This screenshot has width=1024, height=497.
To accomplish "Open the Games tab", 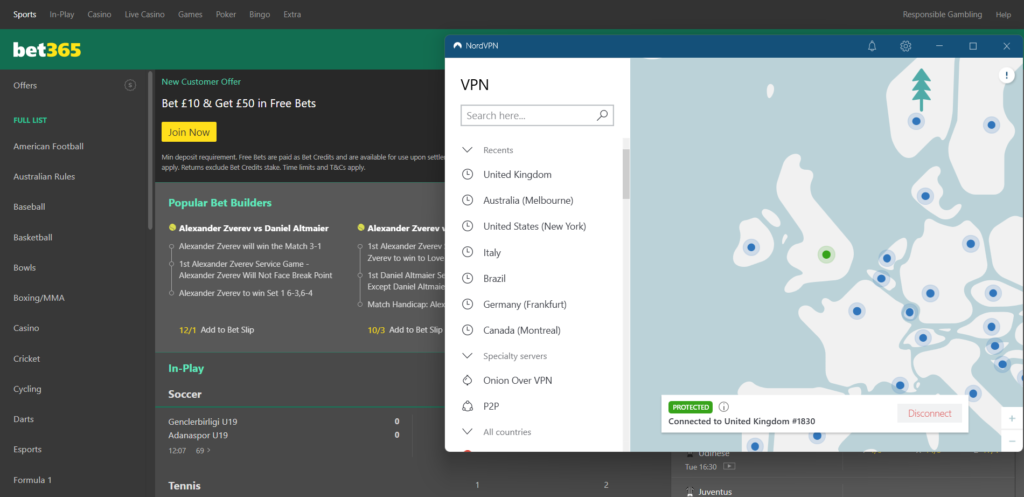I will click(190, 14).
